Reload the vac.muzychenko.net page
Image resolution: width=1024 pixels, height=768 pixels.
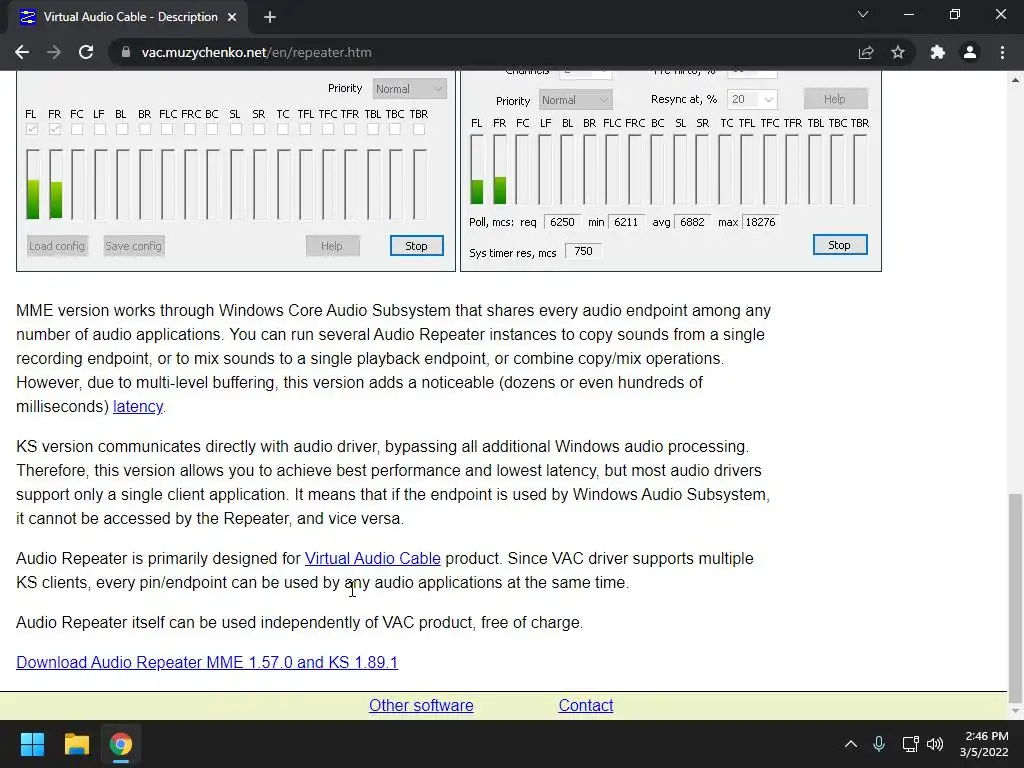[x=86, y=52]
